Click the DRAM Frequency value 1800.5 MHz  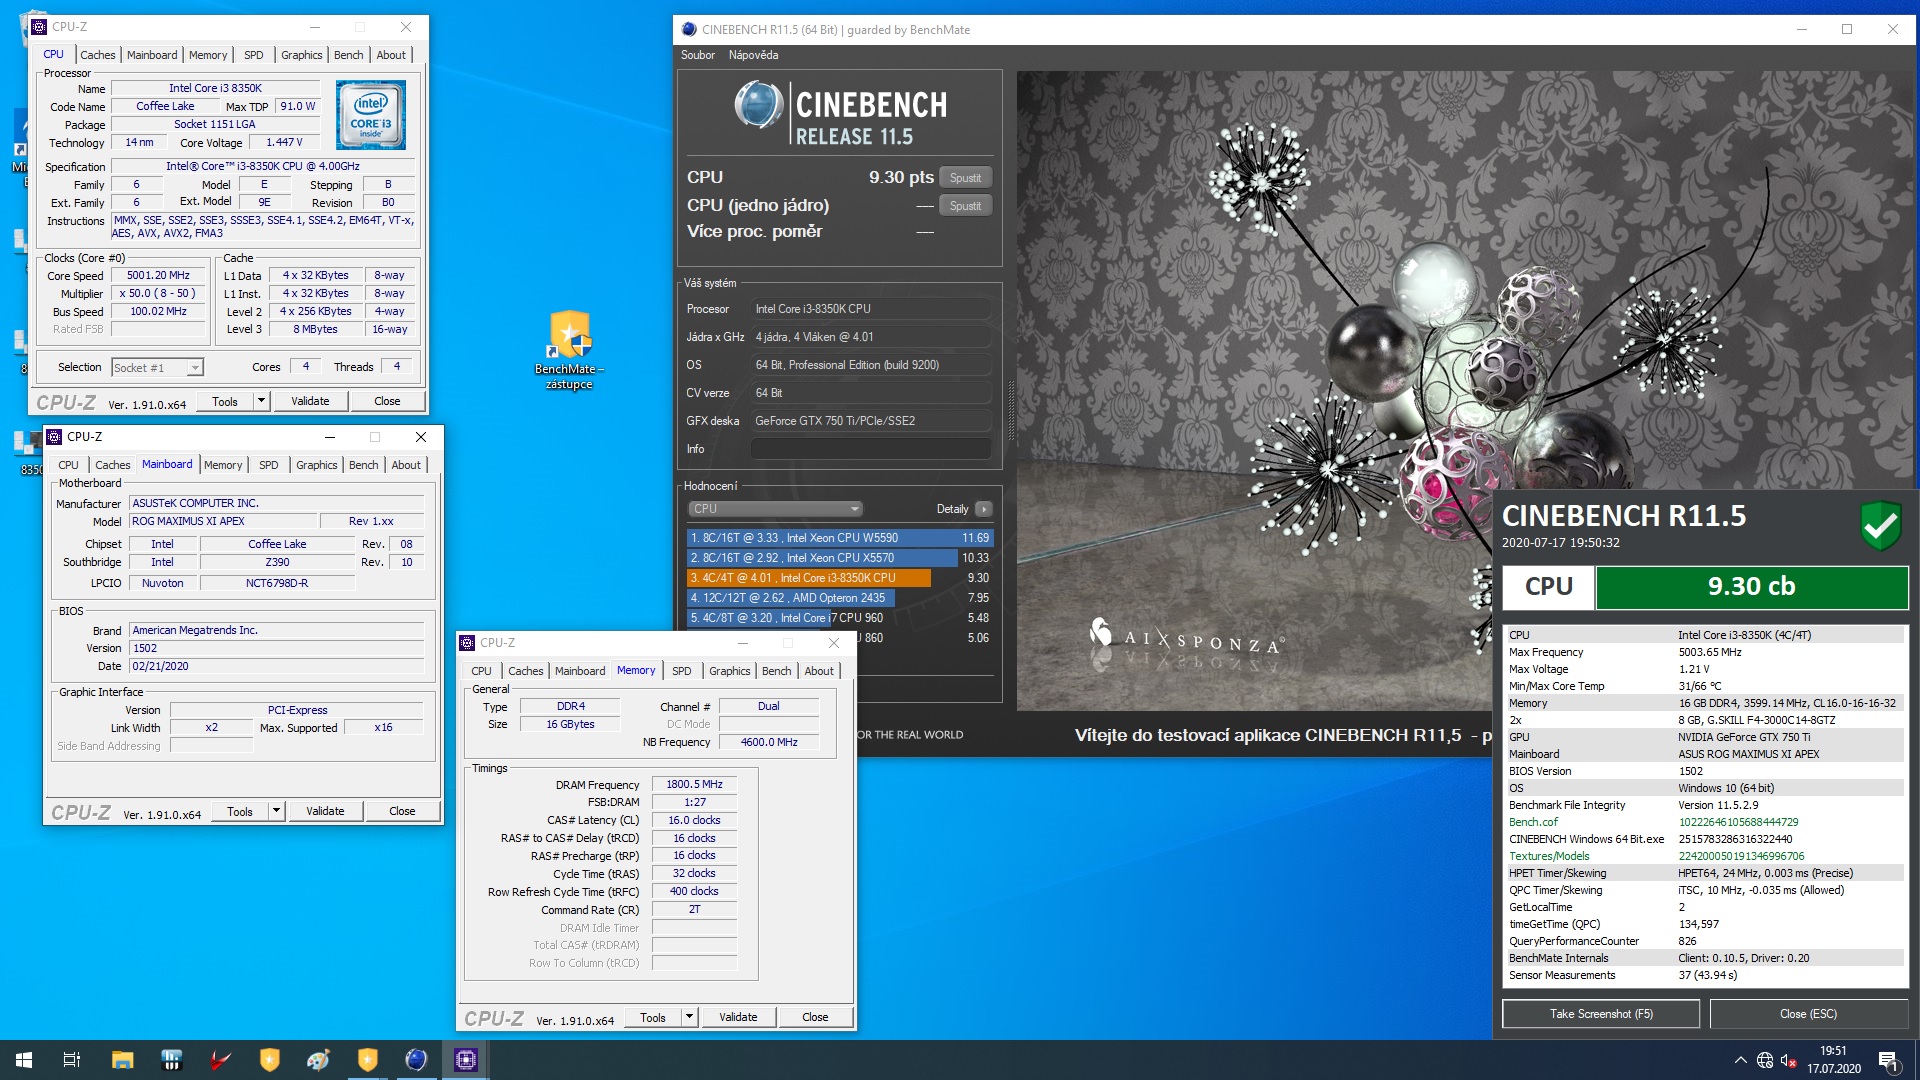tap(694, 784)
